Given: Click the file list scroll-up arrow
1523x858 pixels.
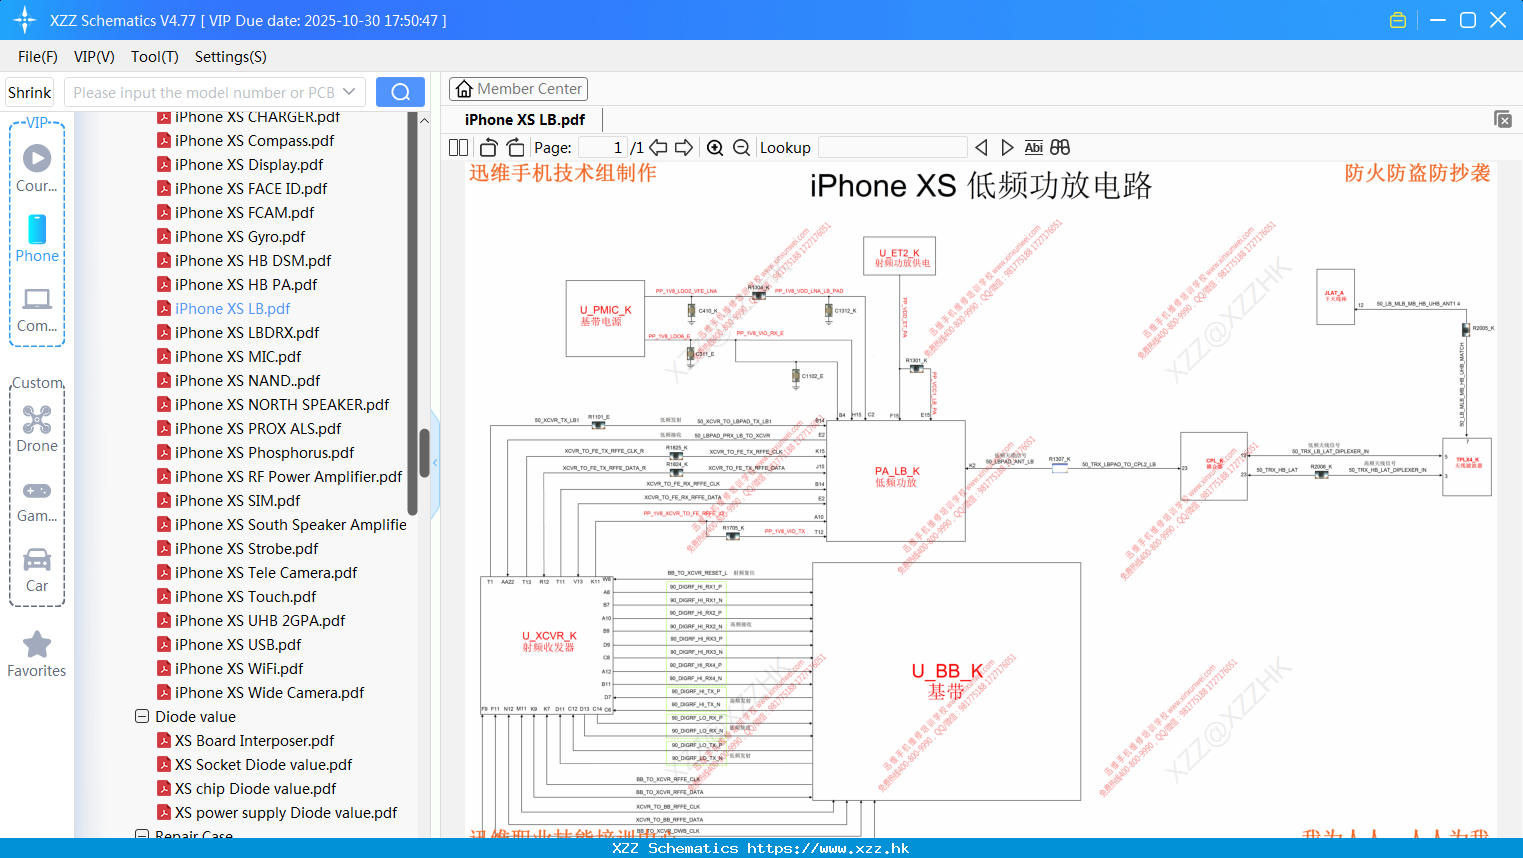Looking at the screenshot, I should tap(424, 120).
